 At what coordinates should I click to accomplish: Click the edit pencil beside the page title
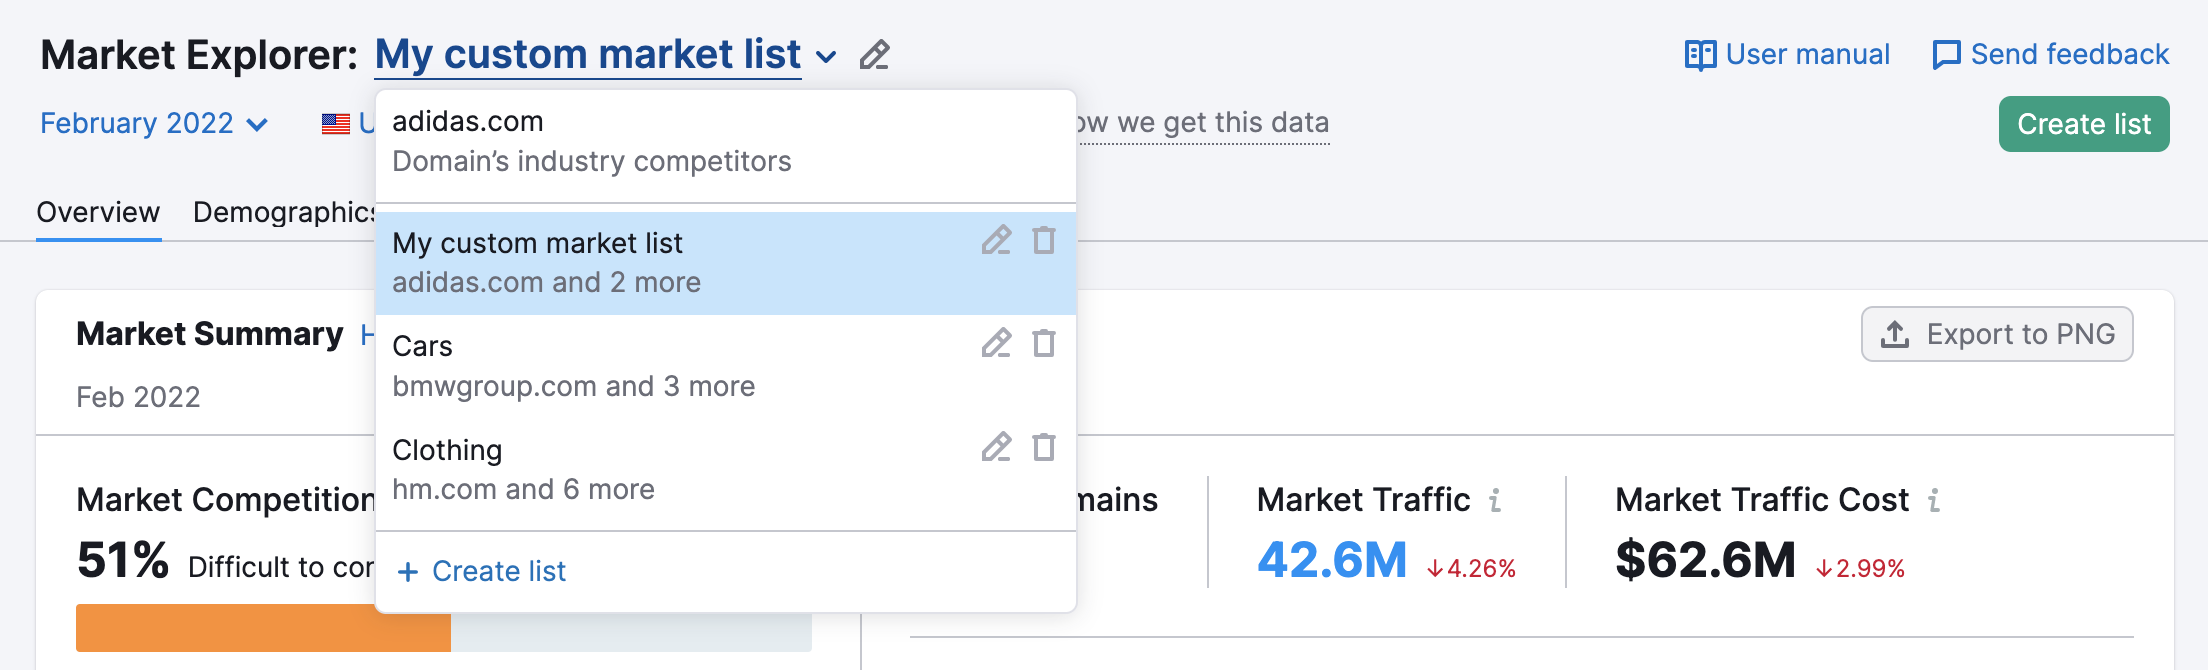click(874, 55)
